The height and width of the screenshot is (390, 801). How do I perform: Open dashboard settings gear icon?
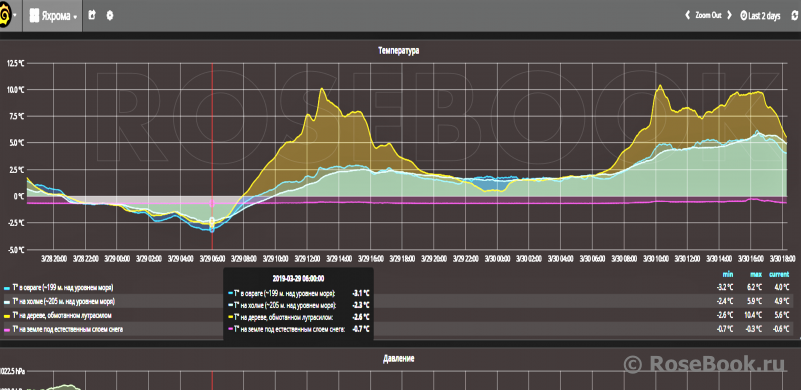pyautogui.click(x=109, y=15)
